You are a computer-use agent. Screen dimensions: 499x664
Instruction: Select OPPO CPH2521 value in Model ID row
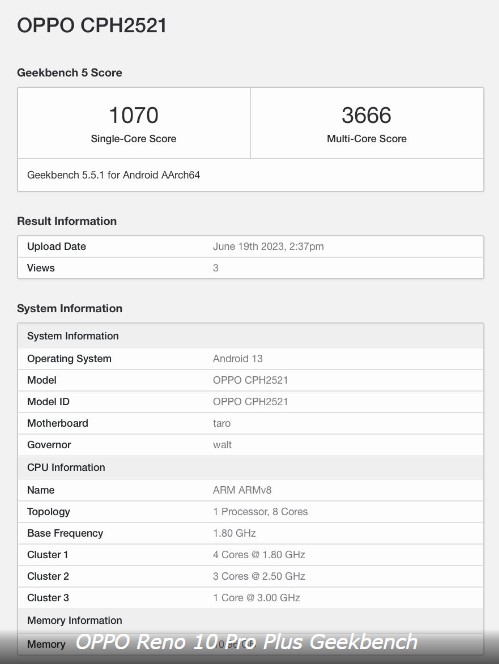pyautogui.click(x=250, y=402)
